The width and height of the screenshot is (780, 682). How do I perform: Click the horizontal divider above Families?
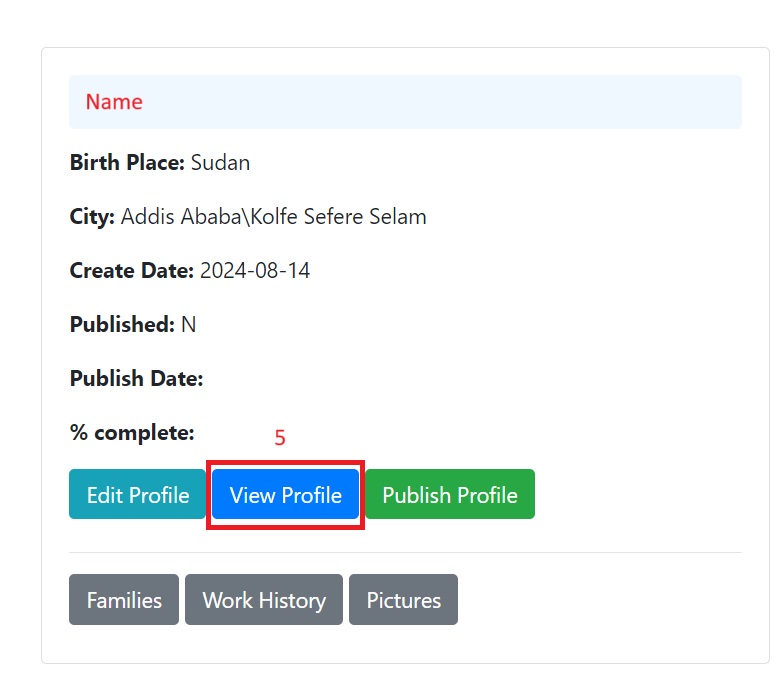click(405, 552)
